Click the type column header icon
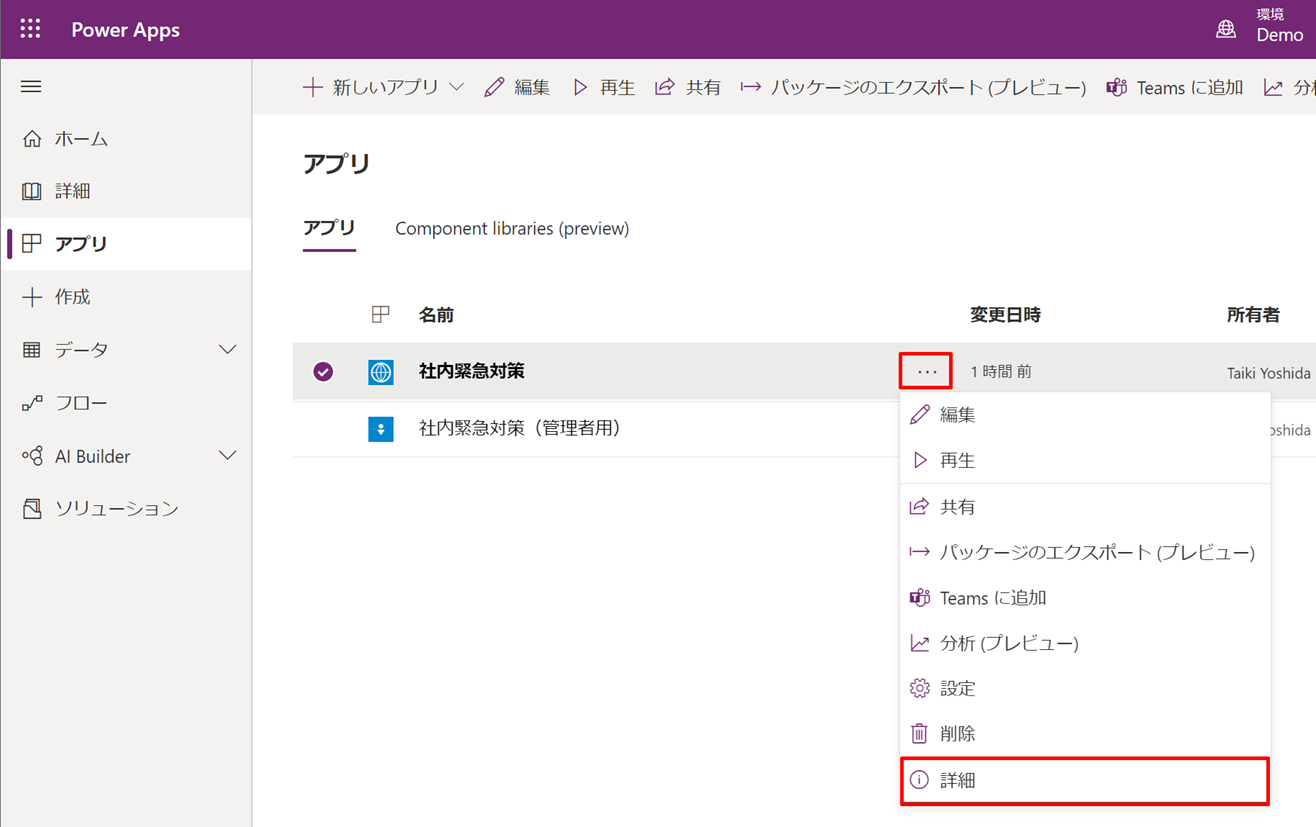This screenshot has height=827, width=1316. [x=380, y=315]
